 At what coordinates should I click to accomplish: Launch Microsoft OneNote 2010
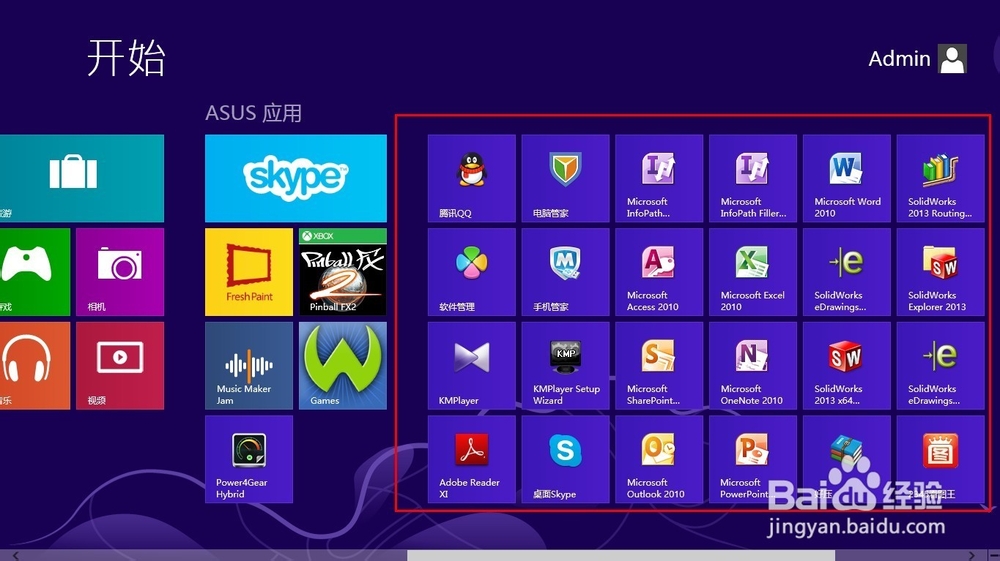(x=753, y=365)
